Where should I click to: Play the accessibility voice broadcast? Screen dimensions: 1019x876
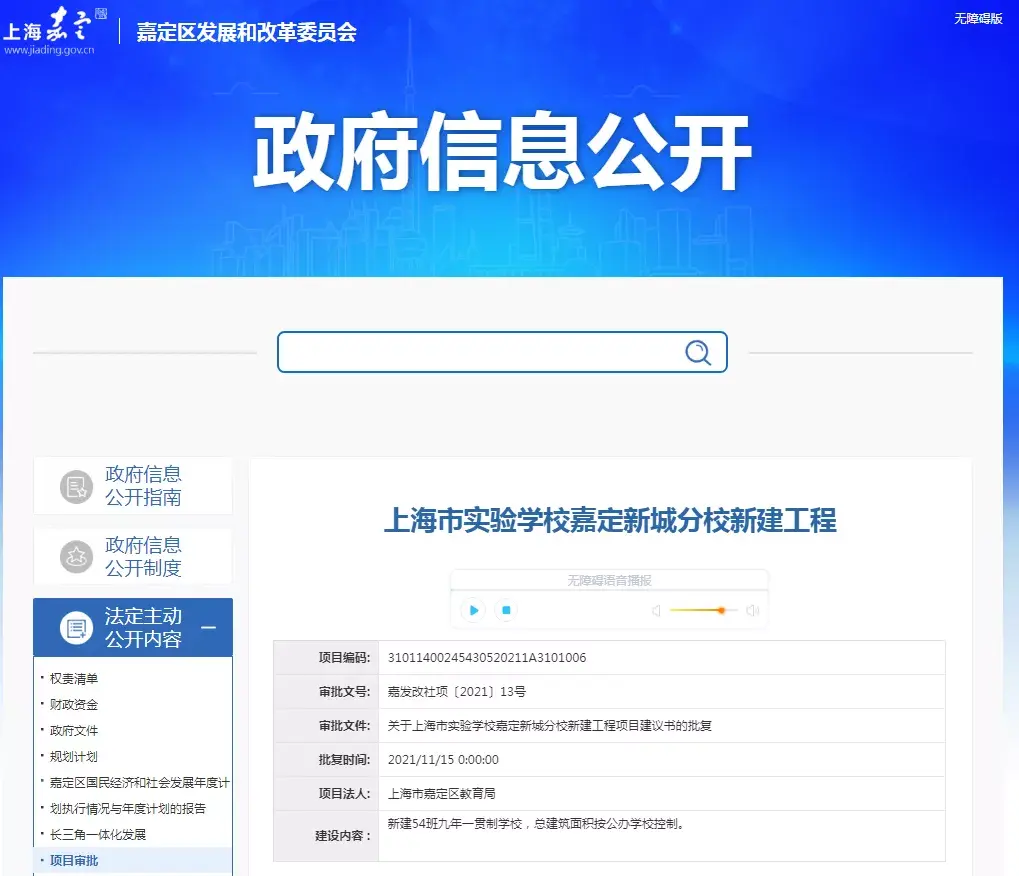tap(473, 610)
